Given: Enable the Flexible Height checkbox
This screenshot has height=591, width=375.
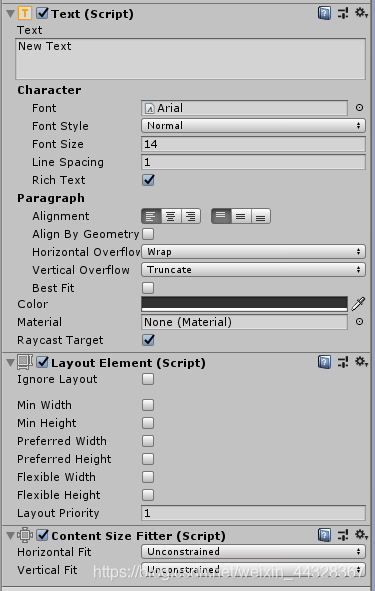Looking at the screenshot, I should coord(148,495).
